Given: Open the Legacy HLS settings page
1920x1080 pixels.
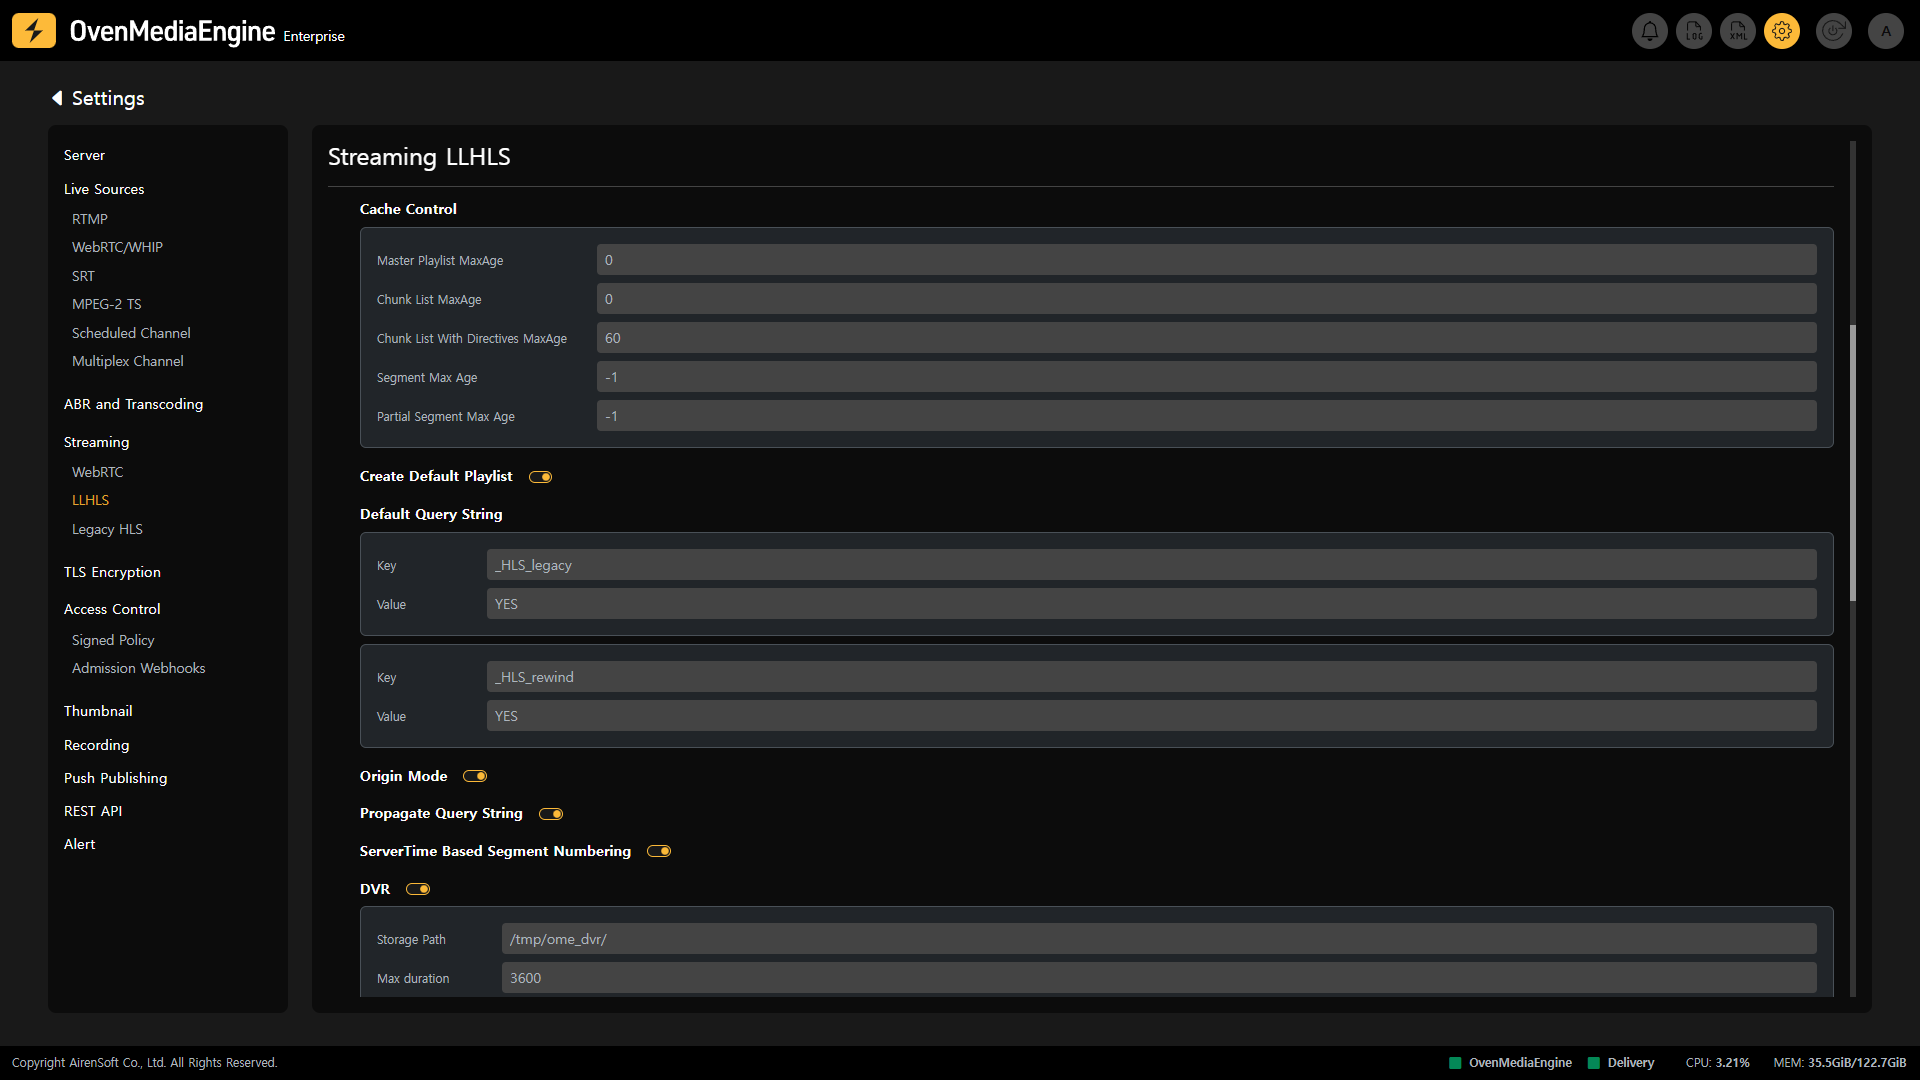Looking at the screenshot, I should [x=107, y=529].
